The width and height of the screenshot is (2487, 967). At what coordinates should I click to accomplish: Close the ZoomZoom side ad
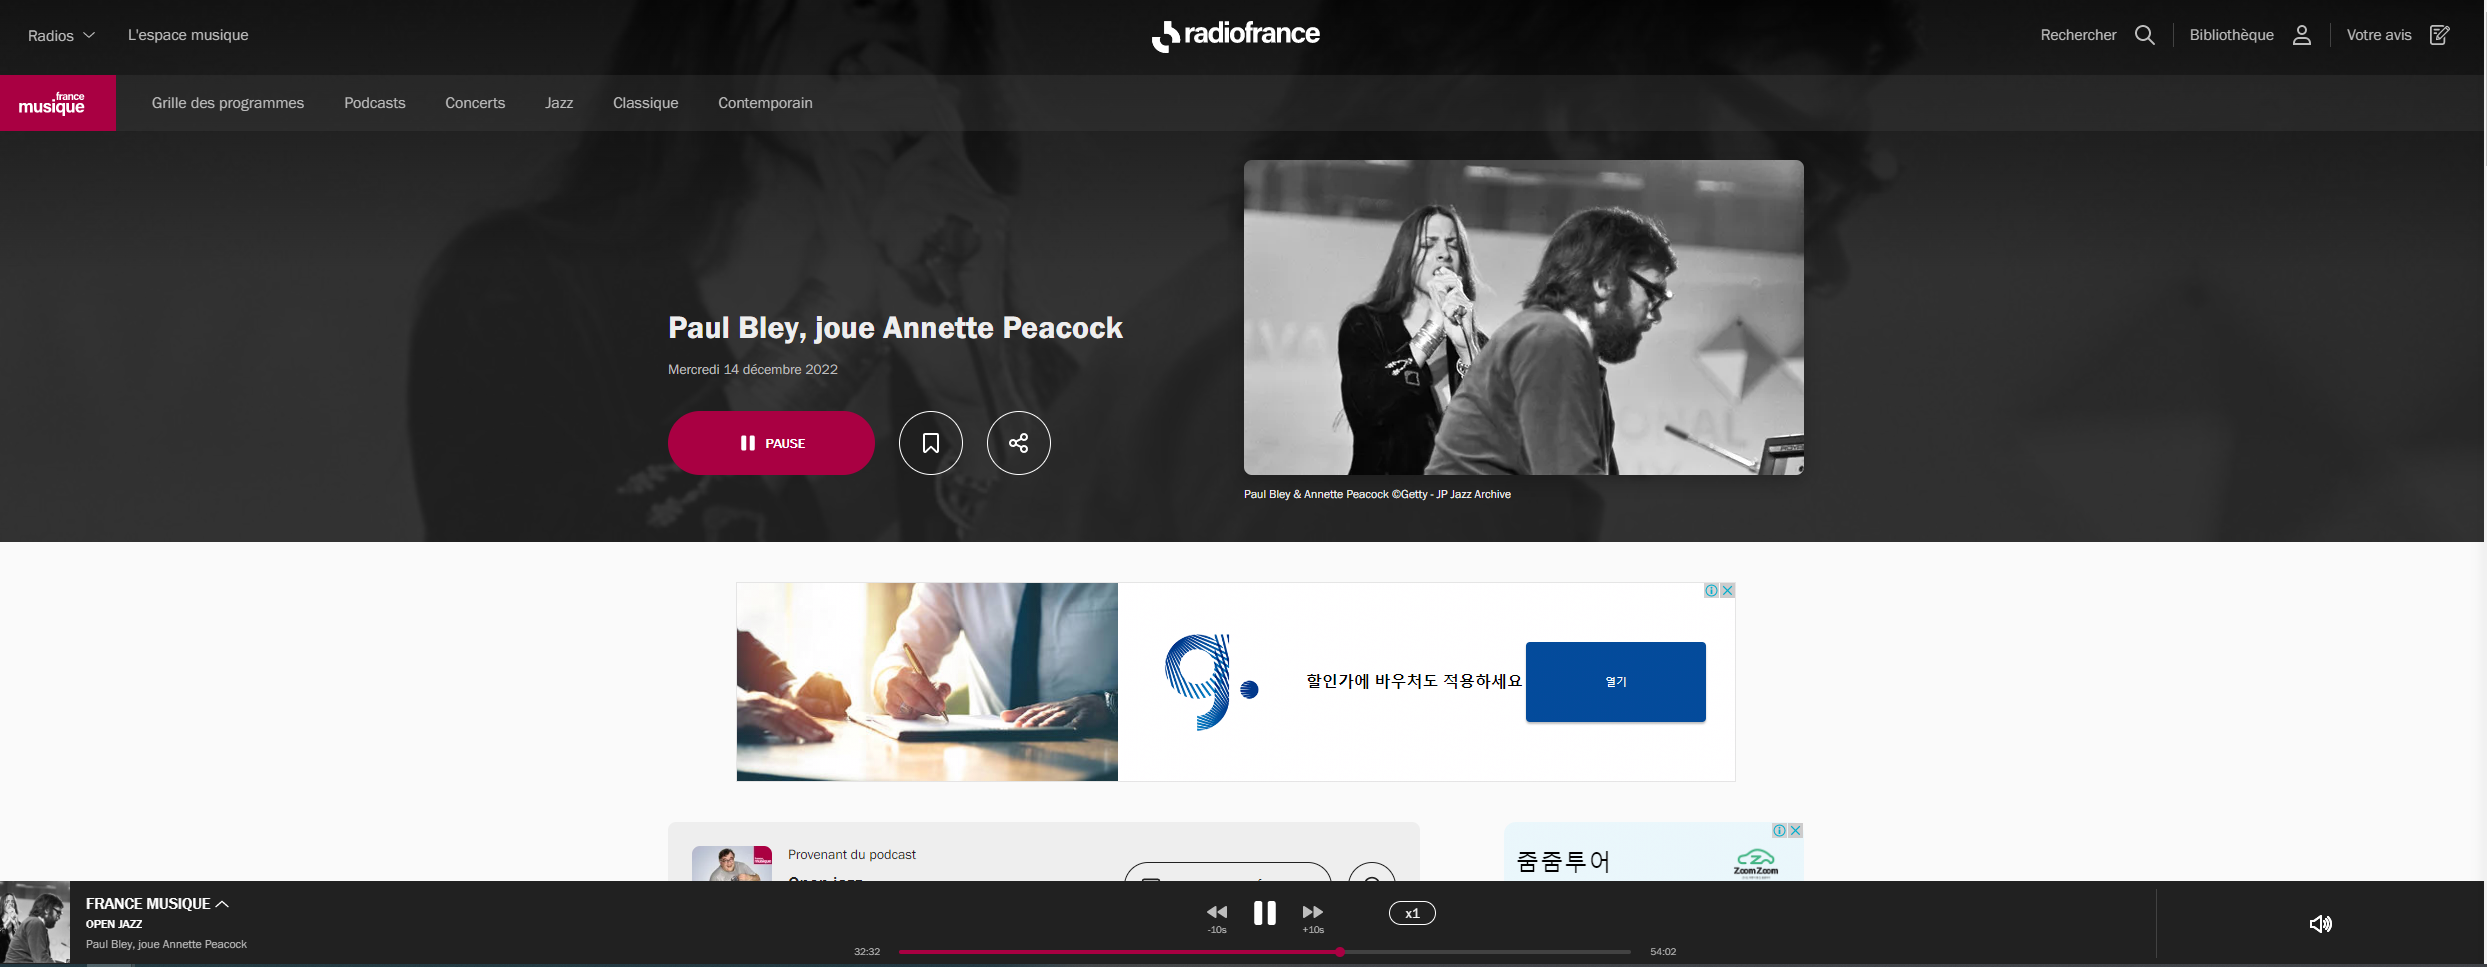(1795, 830)
